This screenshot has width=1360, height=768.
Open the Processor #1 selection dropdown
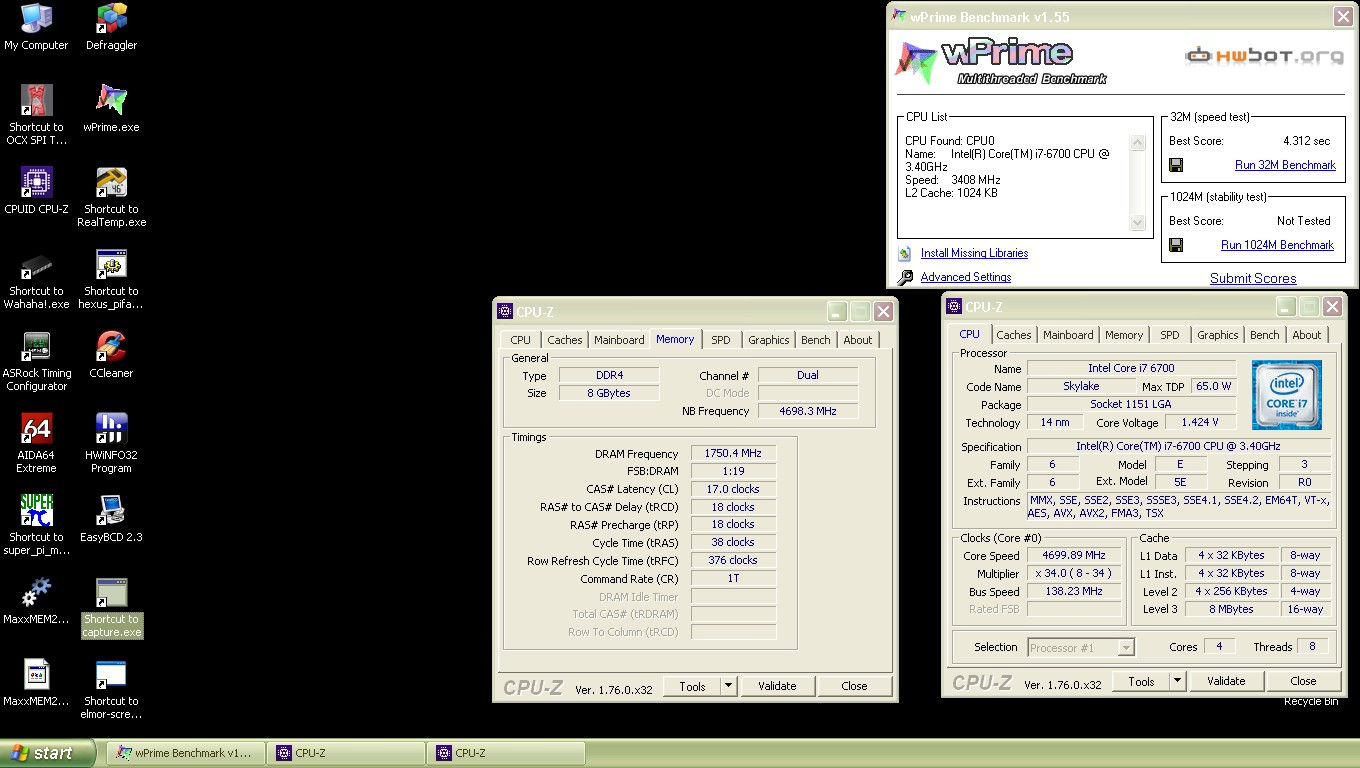(x=1082, y=648)
